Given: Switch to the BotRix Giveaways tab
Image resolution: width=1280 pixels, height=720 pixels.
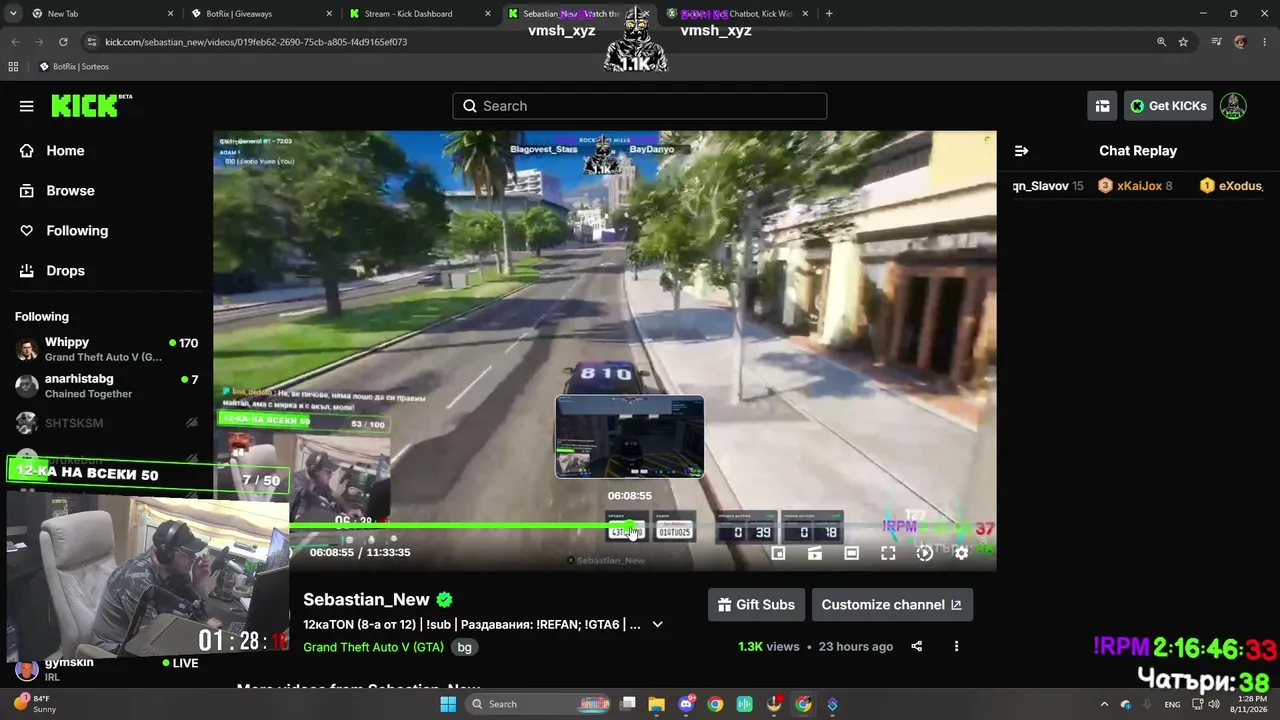Looking at the screenshot, I should (x=260, y=14).
